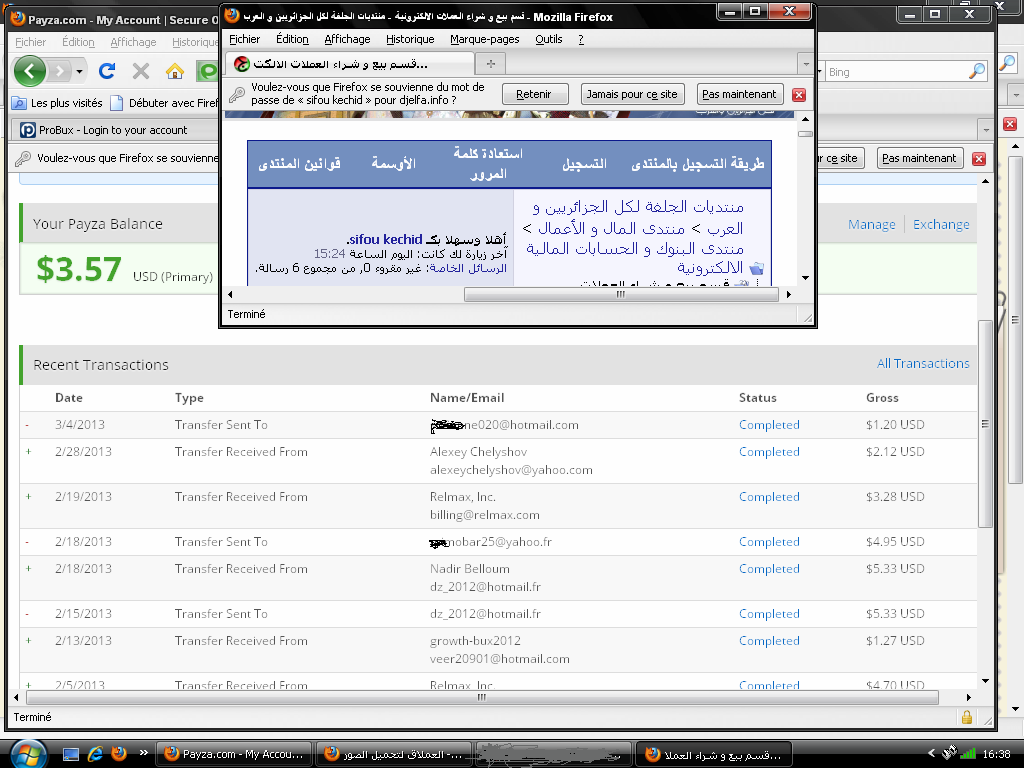
Task: Click front window's vertical scrollbar down arrow
Action: pyautogui.click(x=805, y=278)
